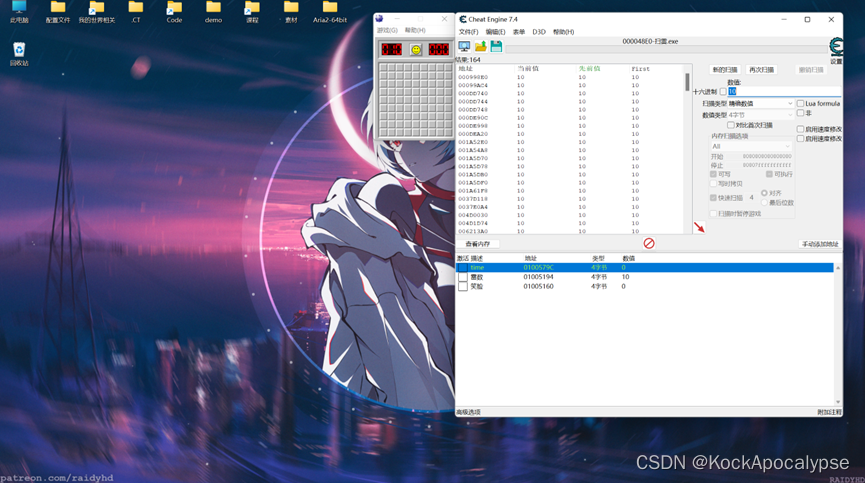Close the Minesweeper window
Image resolution: width=865 pixels, height=483 pixels.
(444, 19)
